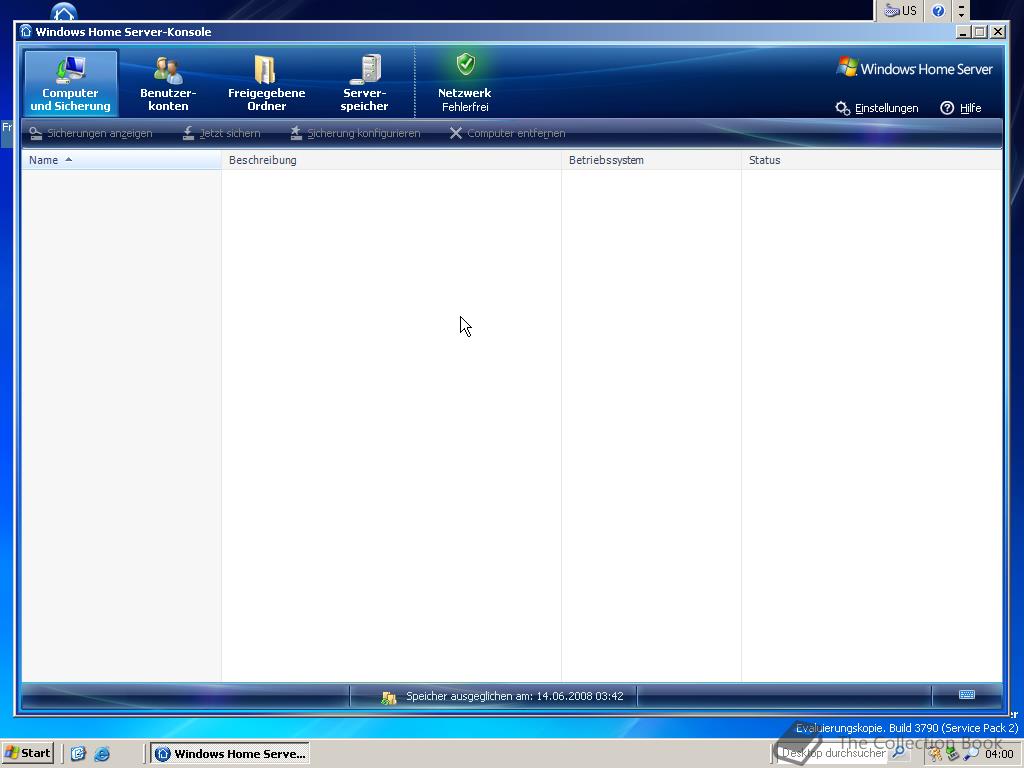Click the desktop search magnifier button
Image resolution: width=1024 pixels, height=768 pixels.
click(x=899, y=753)
